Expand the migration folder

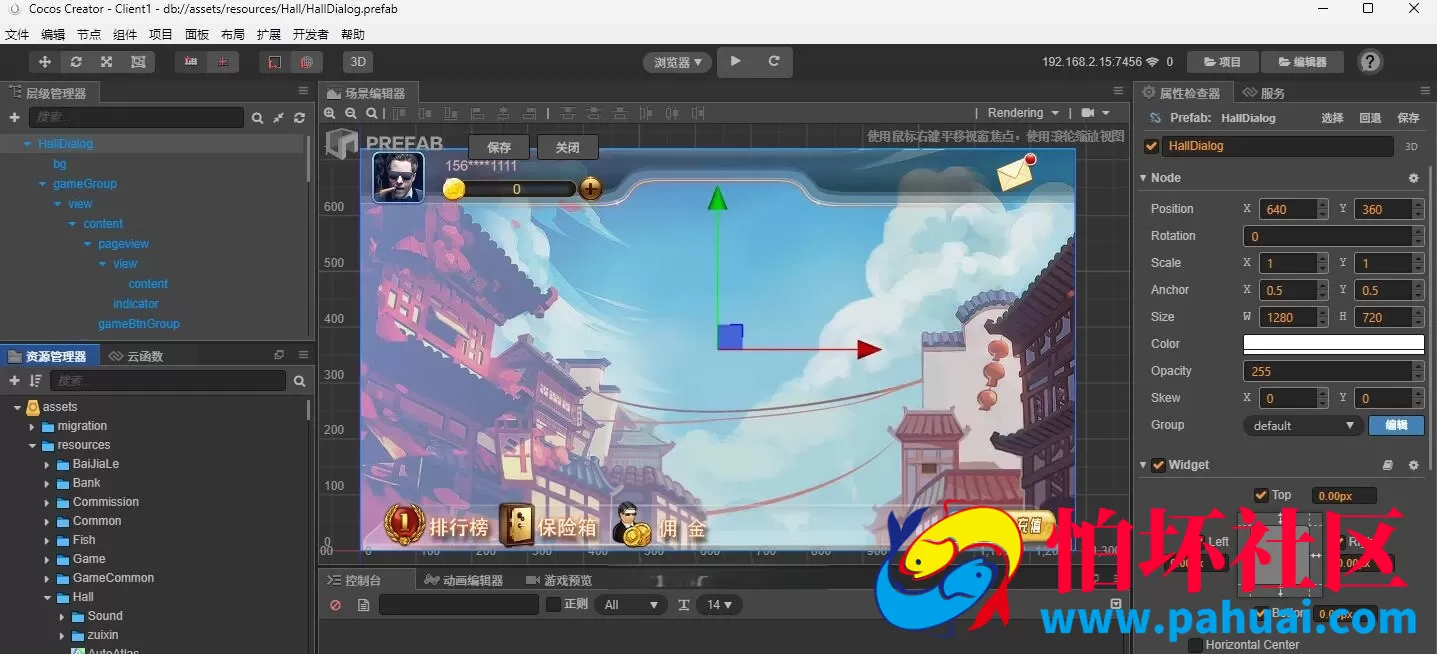click(x=32, y=426)
